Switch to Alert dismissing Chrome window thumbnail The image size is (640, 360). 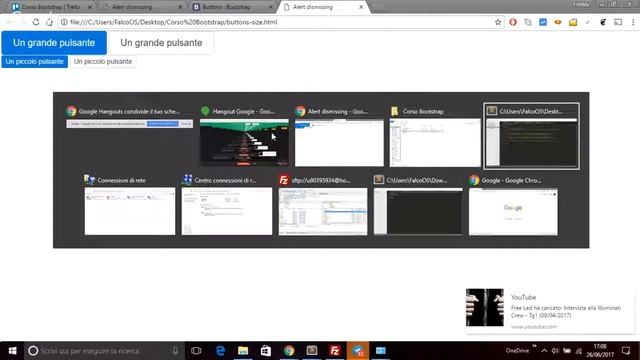pos(339,136)
